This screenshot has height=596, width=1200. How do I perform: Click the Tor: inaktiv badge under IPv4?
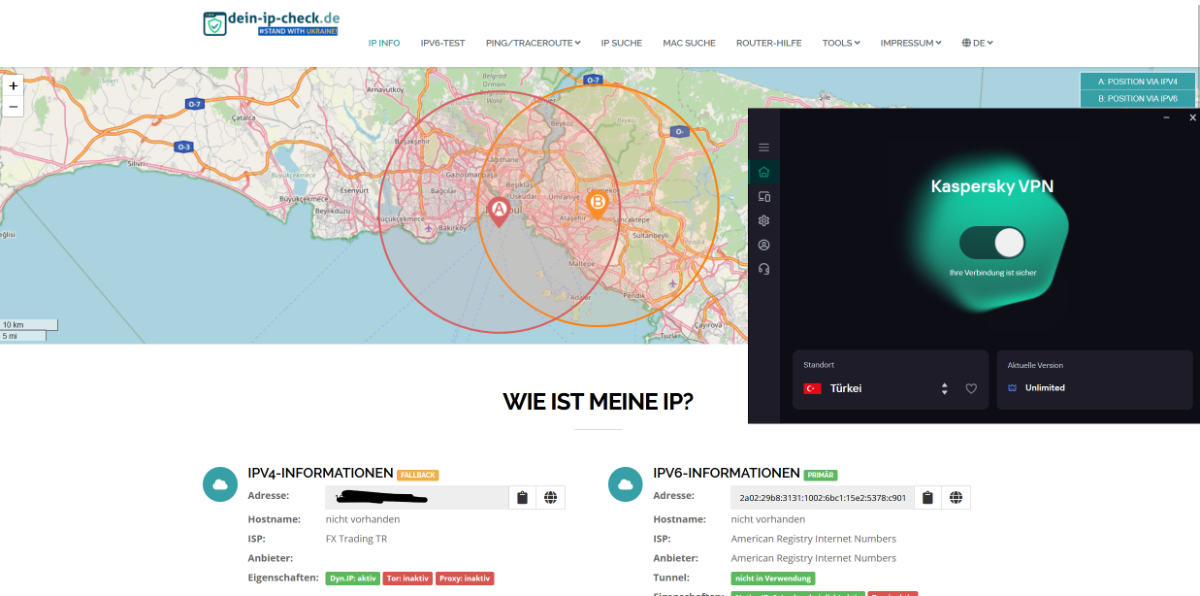tap(409, 578)
